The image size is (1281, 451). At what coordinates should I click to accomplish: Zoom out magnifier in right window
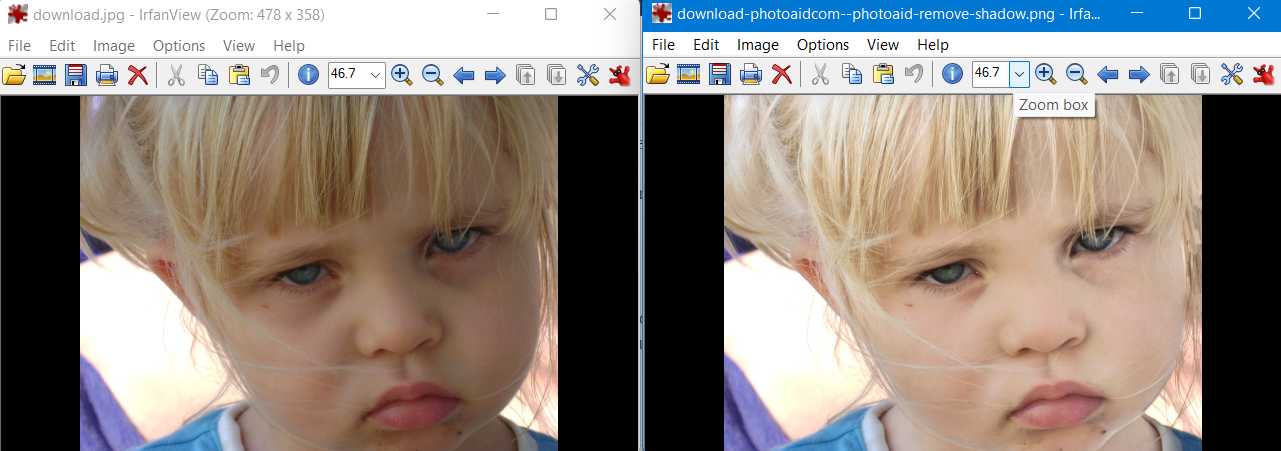(x=1076, y=74)
